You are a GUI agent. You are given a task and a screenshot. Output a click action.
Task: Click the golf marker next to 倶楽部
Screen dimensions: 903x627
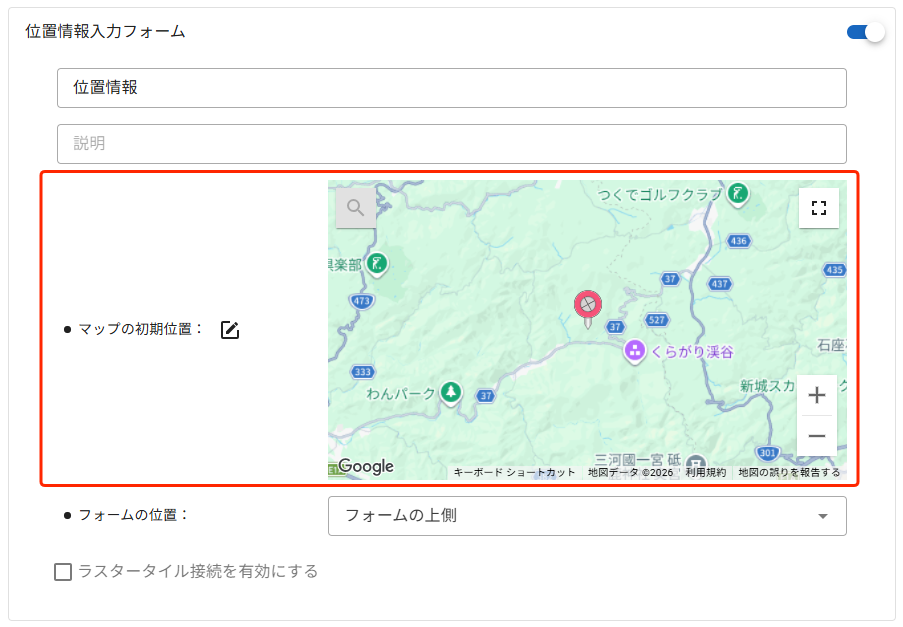(x=377, y=265)
